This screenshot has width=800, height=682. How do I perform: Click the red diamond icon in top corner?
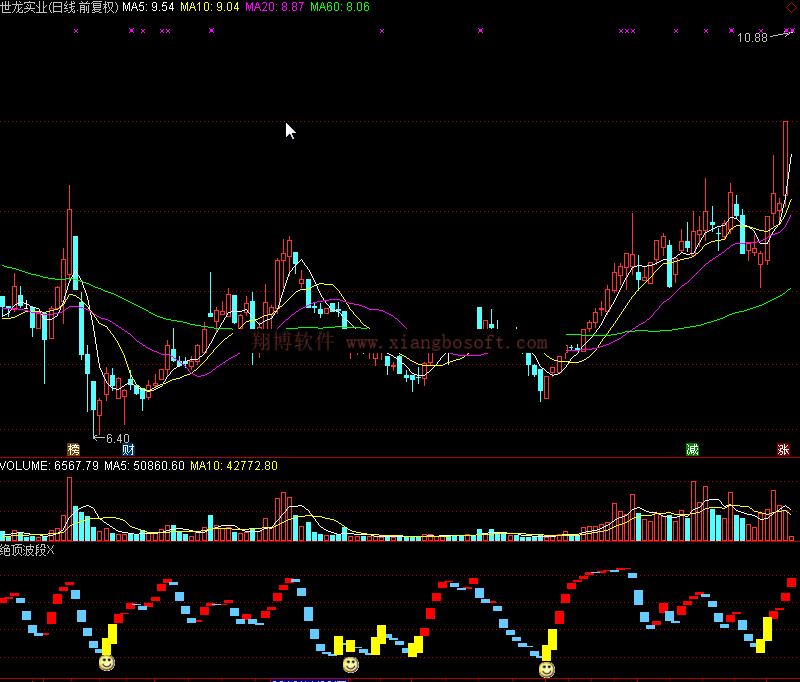[x=791, y=7]
